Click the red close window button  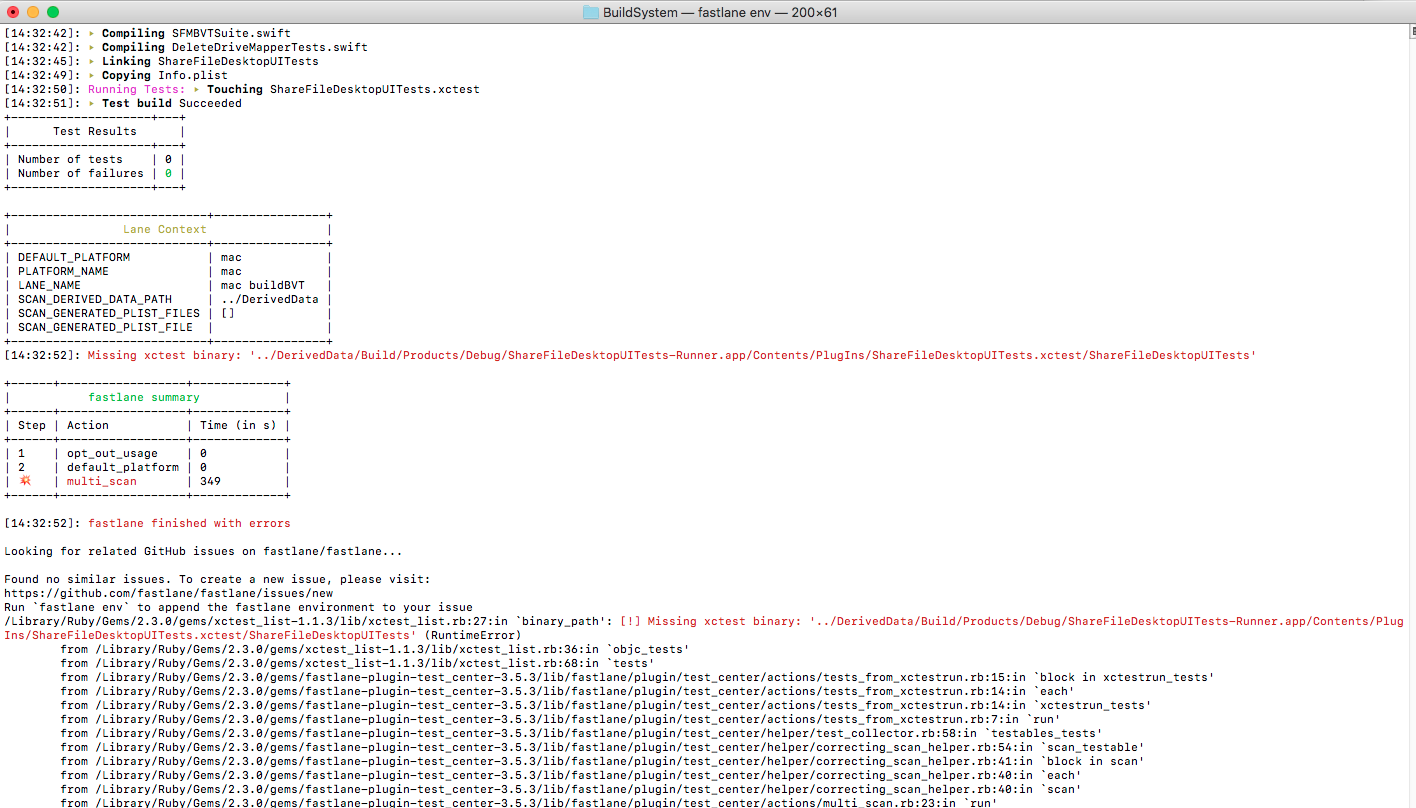point(13,12)
